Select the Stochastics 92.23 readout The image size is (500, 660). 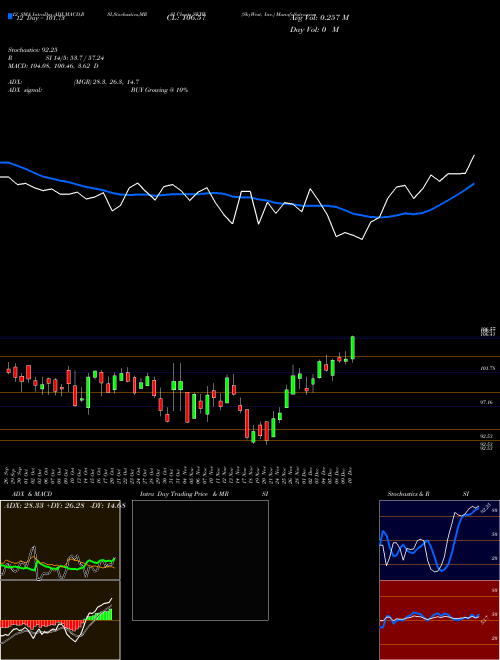[32, 50]
